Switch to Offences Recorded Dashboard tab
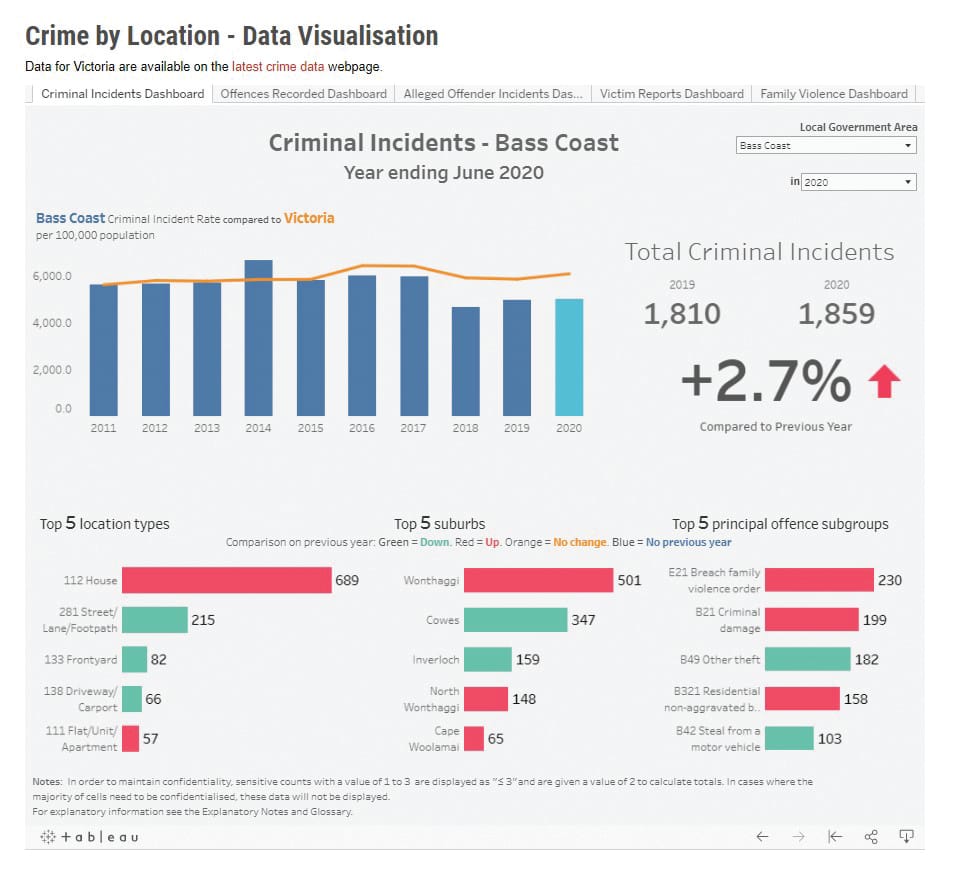This screenshot has width=965, height=887. click(x=303, y=94)
